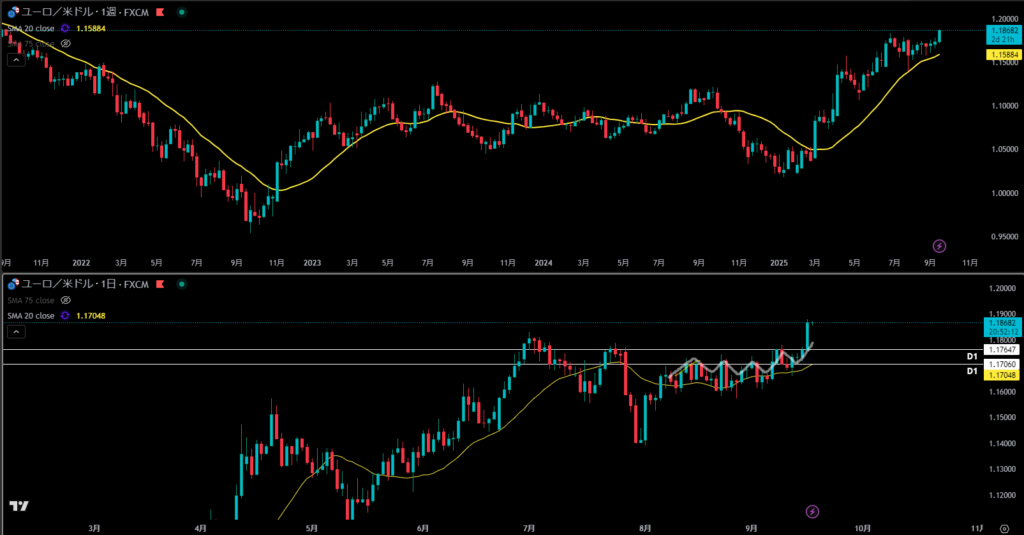Show the hidden SMA 75 indicator on weekly chart
This screenshot has height=535, width=1024.
click(x=66, y=44)
